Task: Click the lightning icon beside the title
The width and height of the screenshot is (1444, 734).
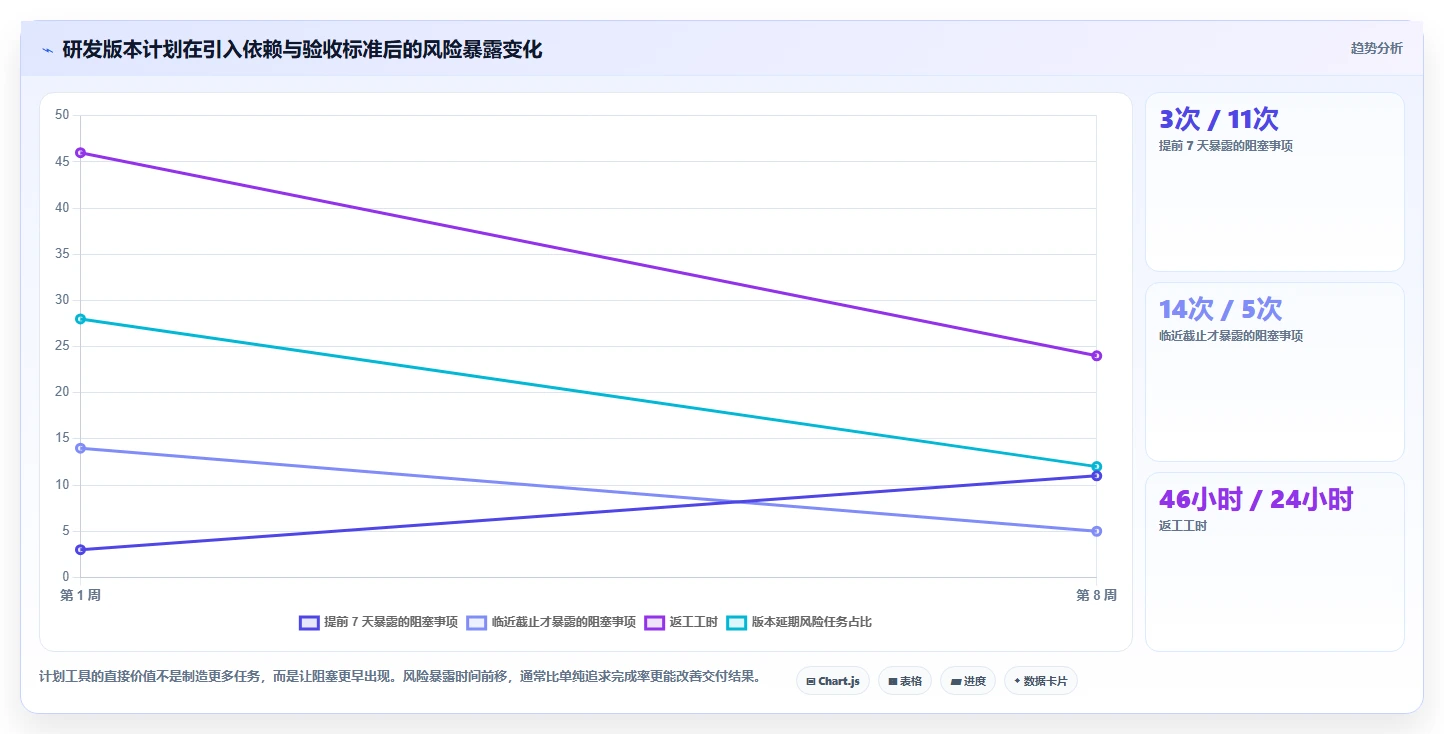Action: (x=47, y=50)
